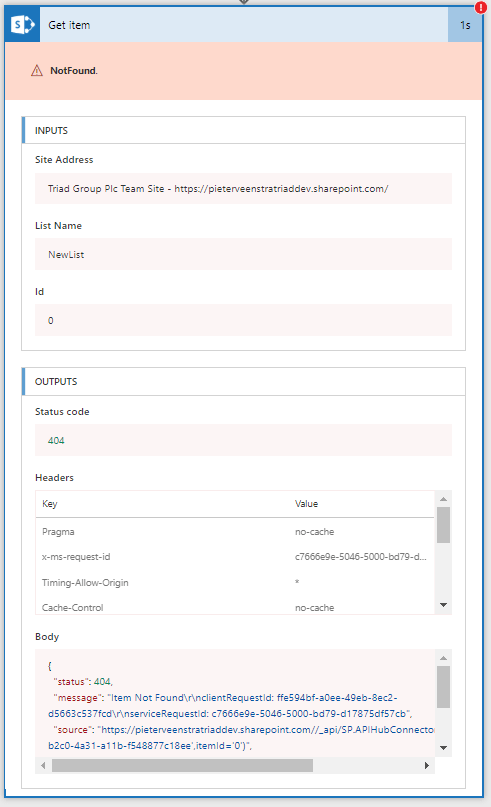Click the Headers table scroll up arrow
This screenshot has height=807, width=491.
[444, 499]
